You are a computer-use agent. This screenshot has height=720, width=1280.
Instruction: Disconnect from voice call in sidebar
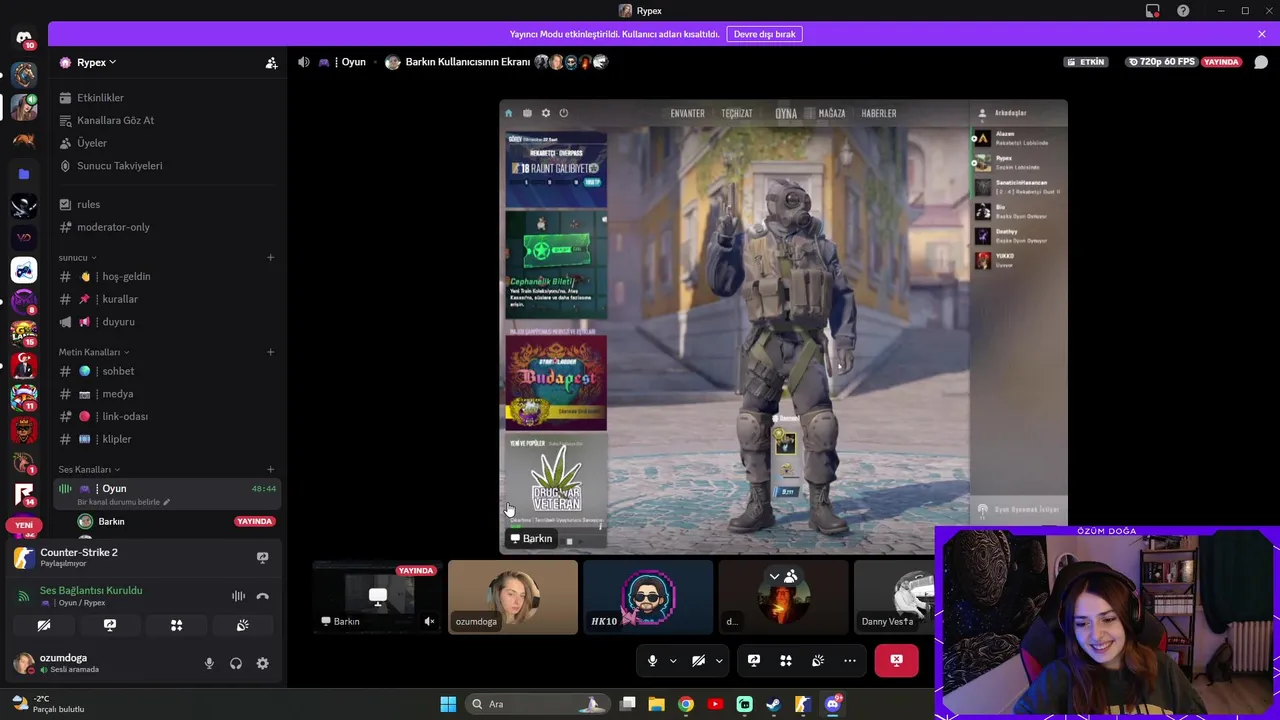(262, 596)
